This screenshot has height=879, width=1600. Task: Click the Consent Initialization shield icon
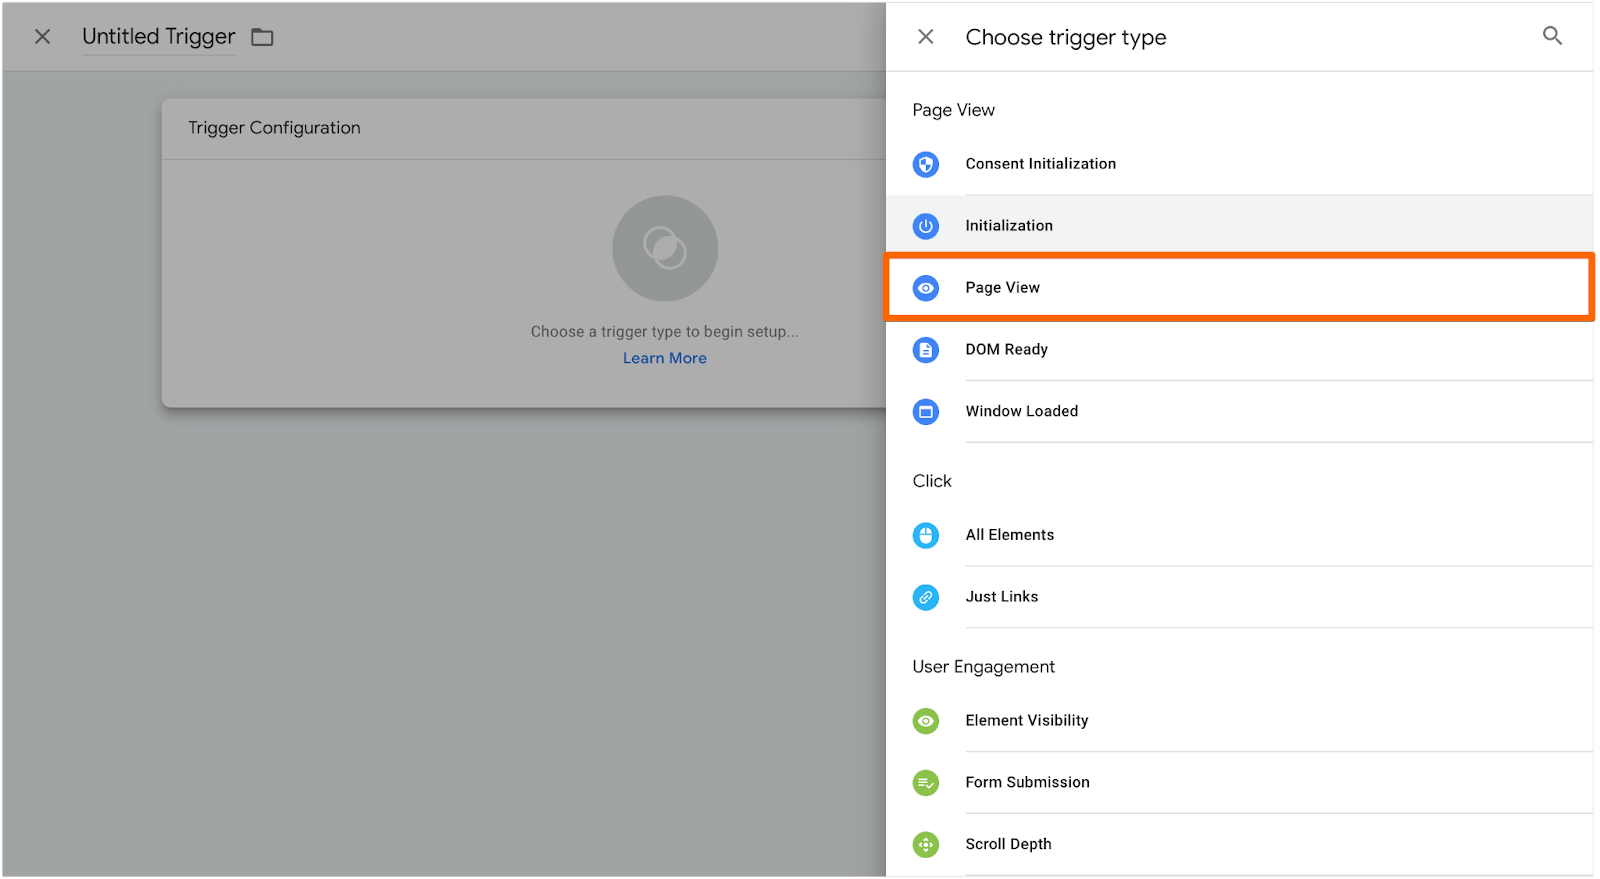pos(926,164)
